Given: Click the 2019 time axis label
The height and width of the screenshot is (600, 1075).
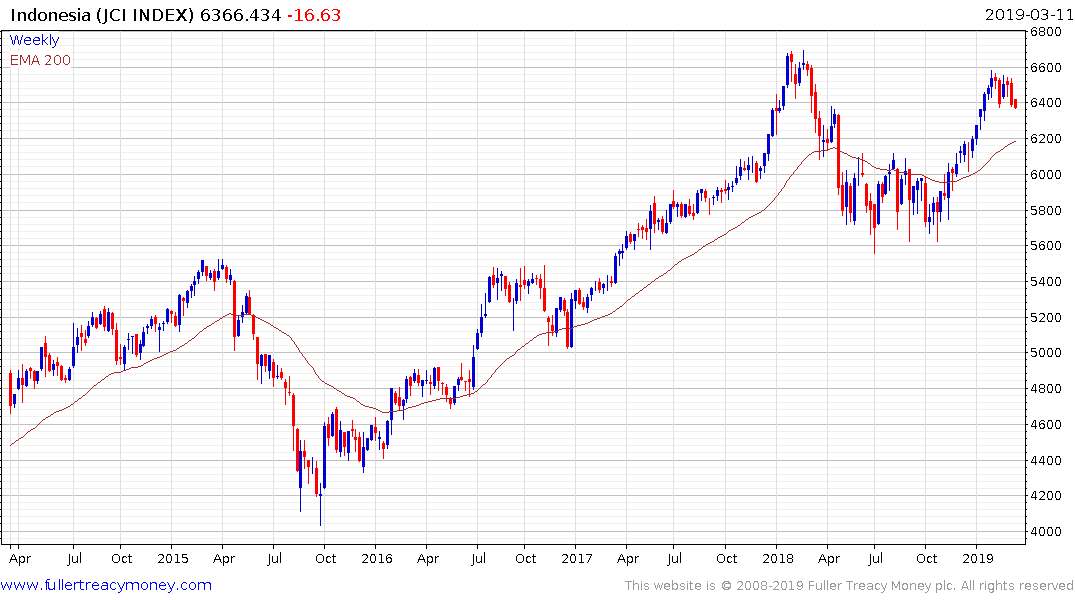Looking at the screenshot, I should point(978,558).
